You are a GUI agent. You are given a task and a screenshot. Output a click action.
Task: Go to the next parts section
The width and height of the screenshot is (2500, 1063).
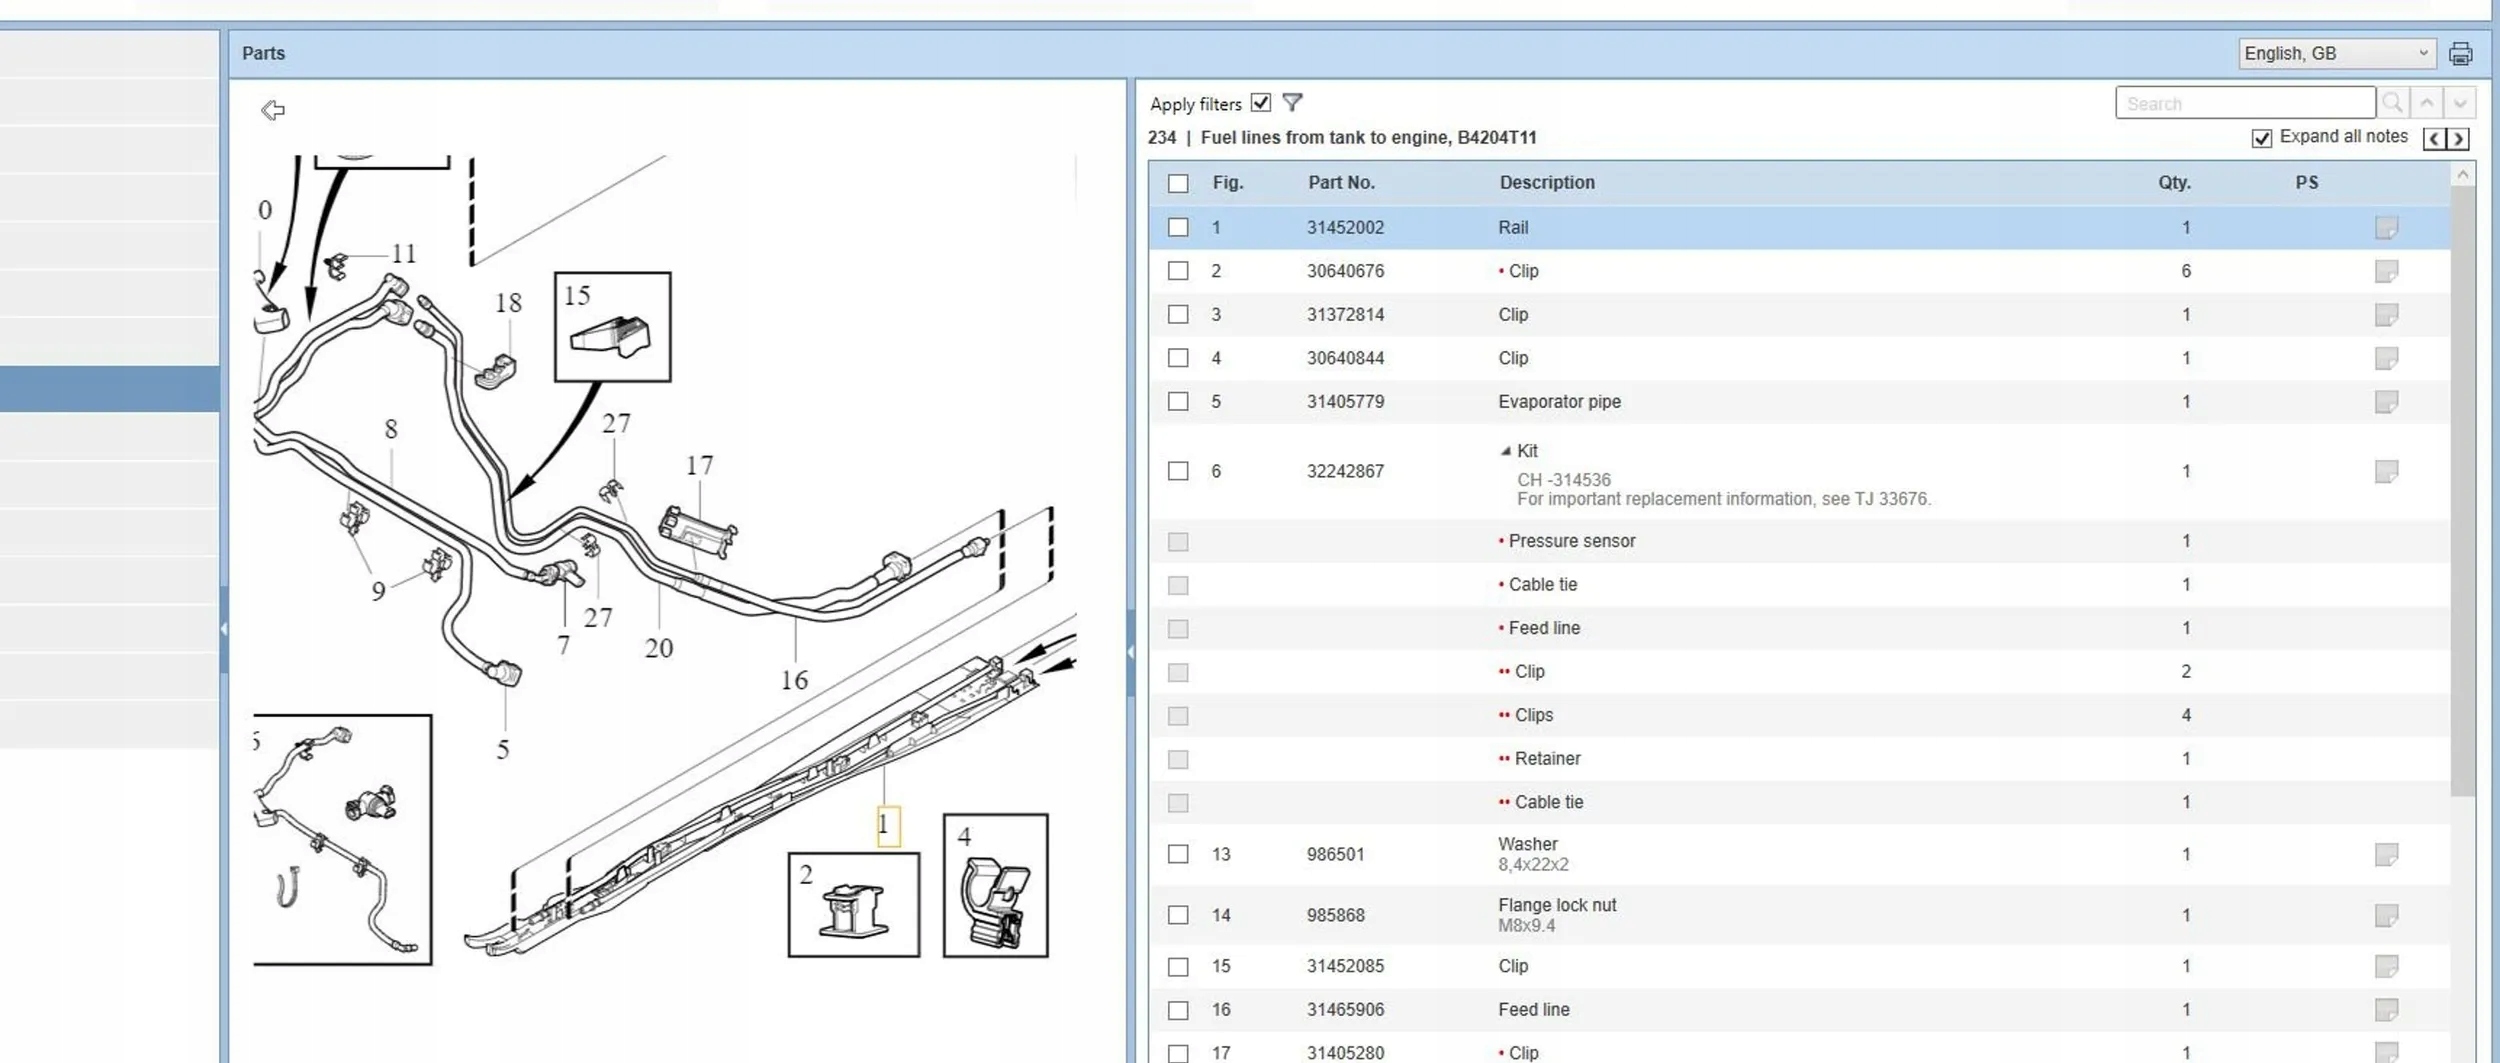(2458, 139)
